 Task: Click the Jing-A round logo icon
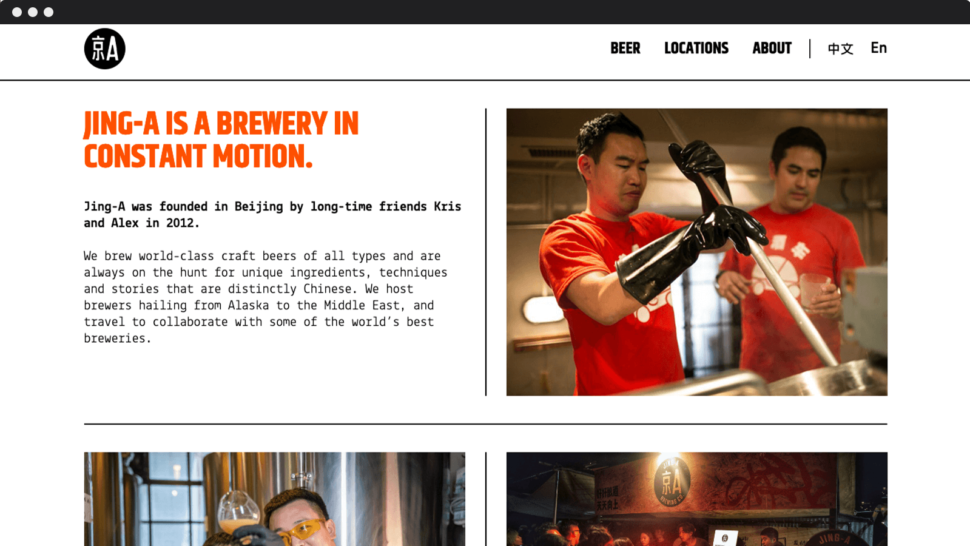[x=105, y=49]
